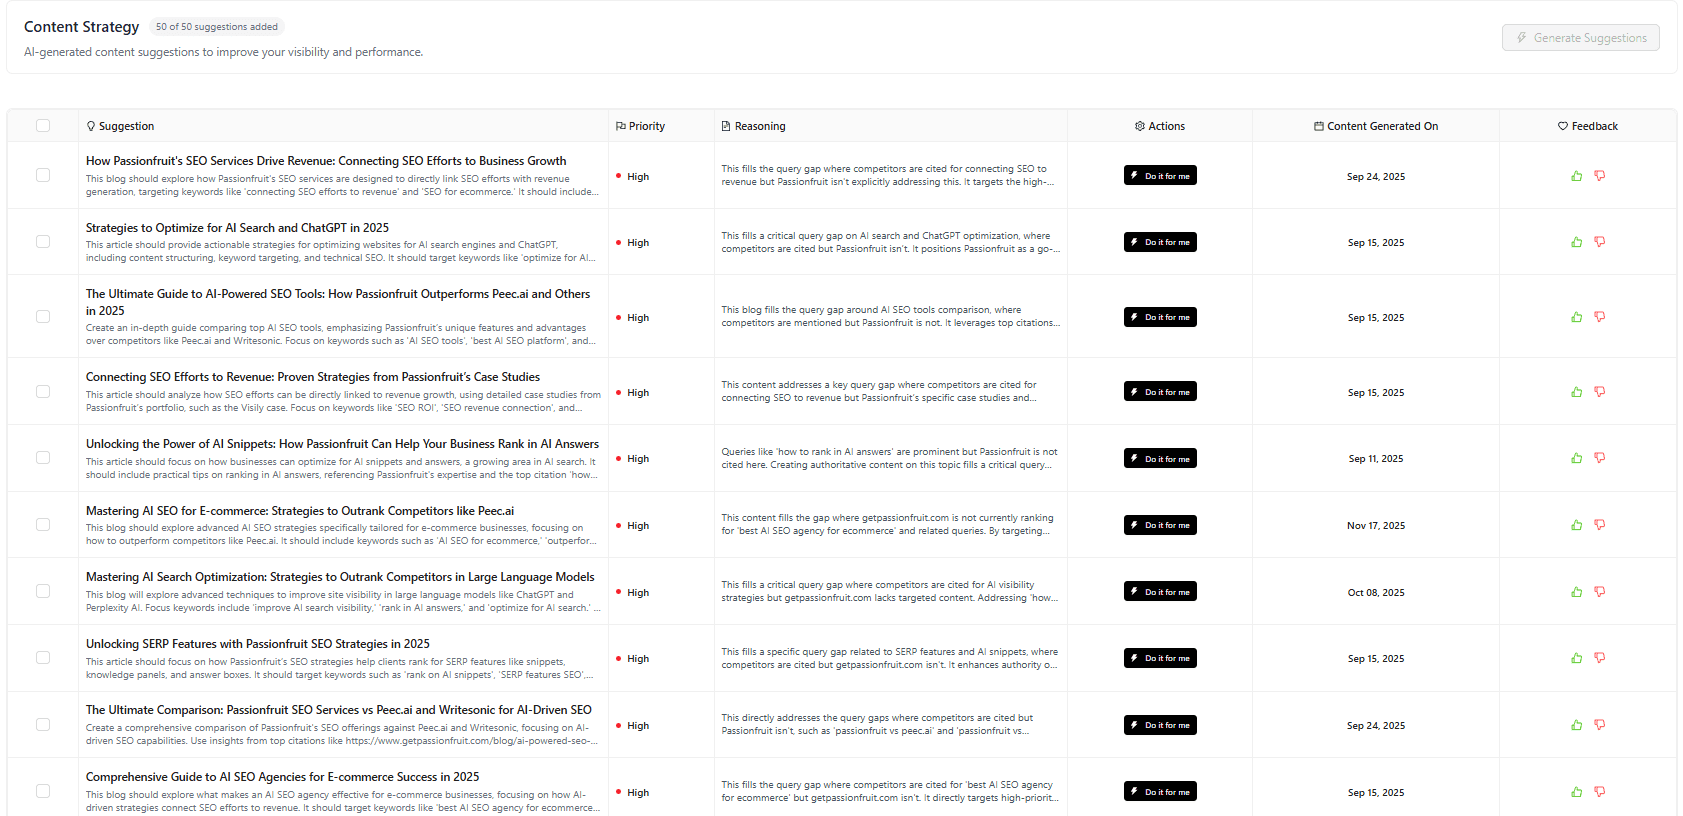Click reasoning text for 'Unlocking the Power of AI Snippets'
1683x816 pixels.
[890, 458]
